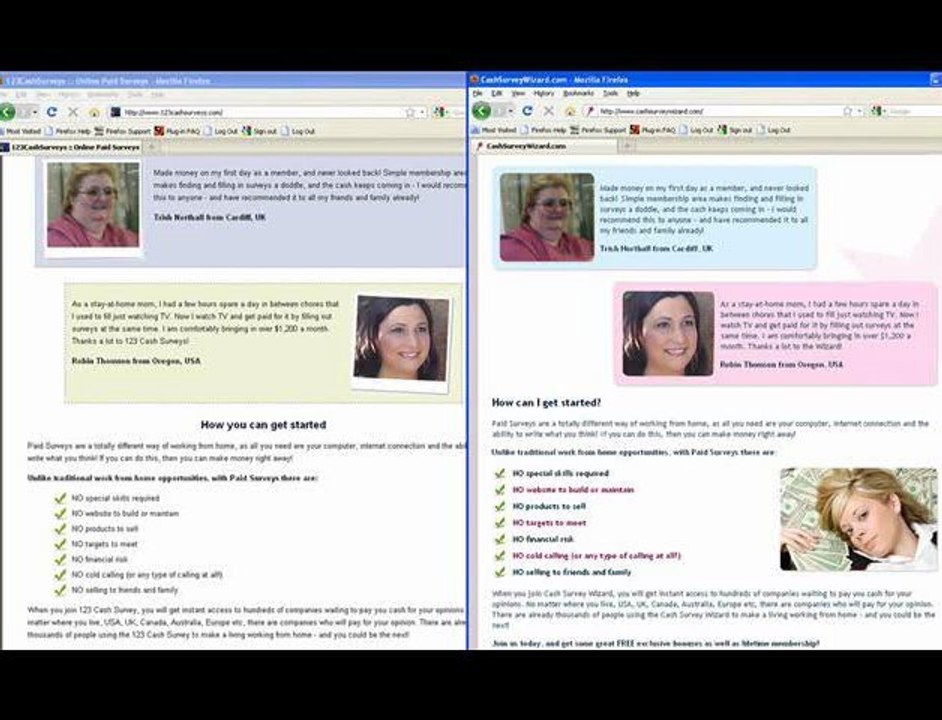The image size is (942, 720).
Task: Open a new tab in the right window
Action: (627, 146)
